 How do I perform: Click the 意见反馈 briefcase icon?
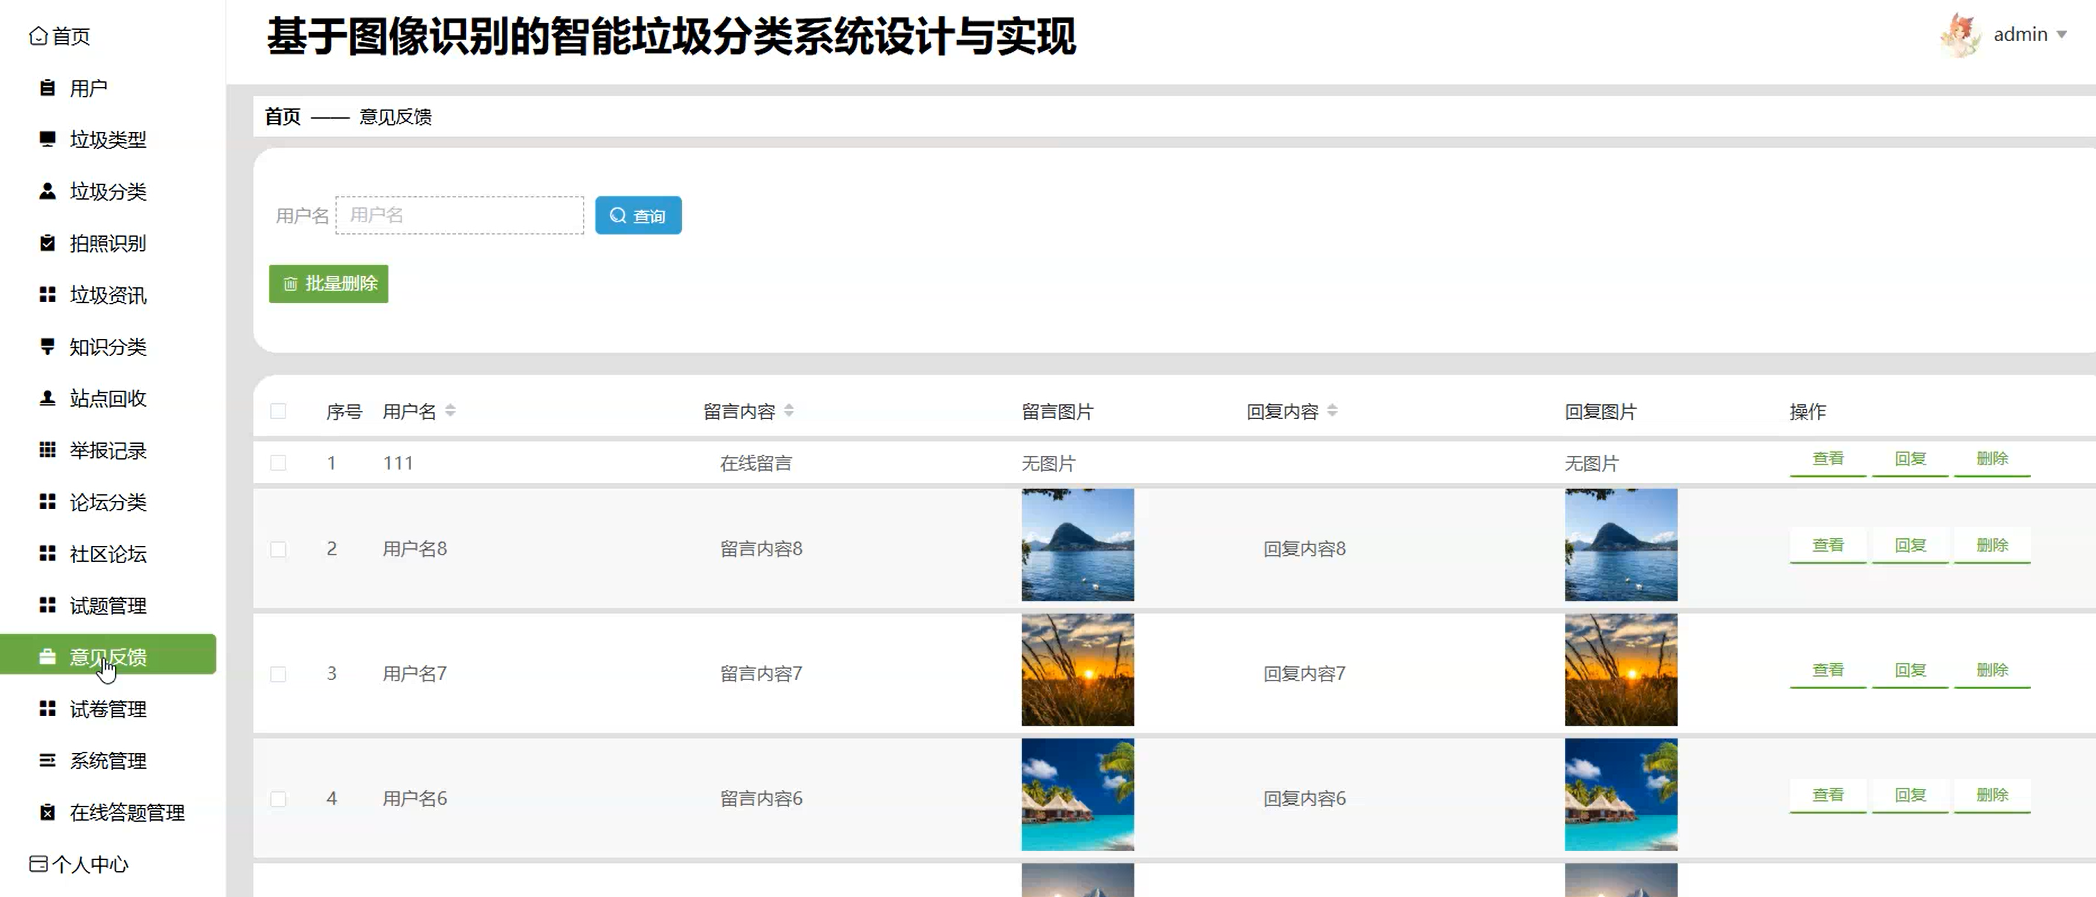47,657
